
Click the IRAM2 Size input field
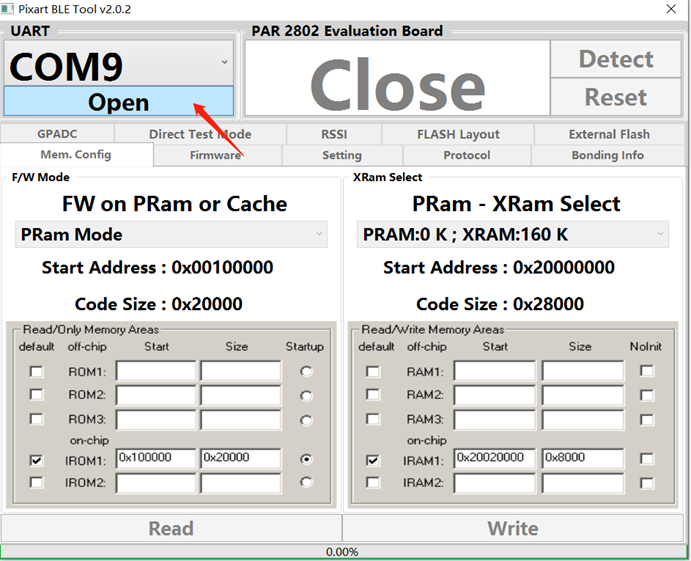(x=583, y=483)
